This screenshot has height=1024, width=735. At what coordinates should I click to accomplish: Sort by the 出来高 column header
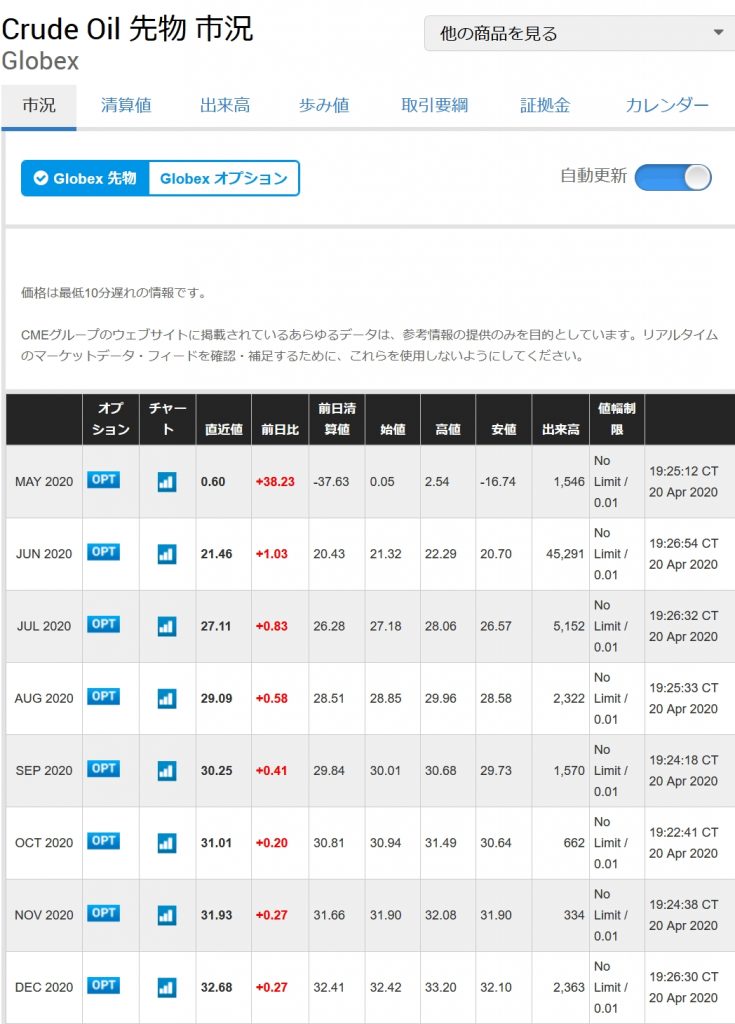pyautogui.click(x=561, y=429)
